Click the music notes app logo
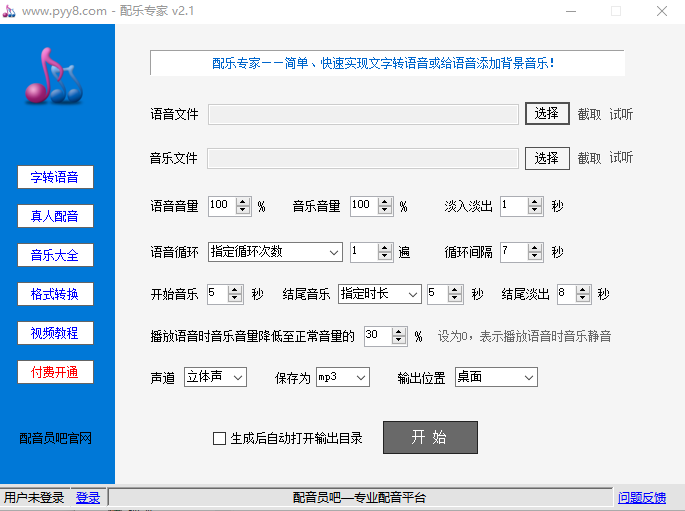 pyautogui.click(x=54, y=76)
